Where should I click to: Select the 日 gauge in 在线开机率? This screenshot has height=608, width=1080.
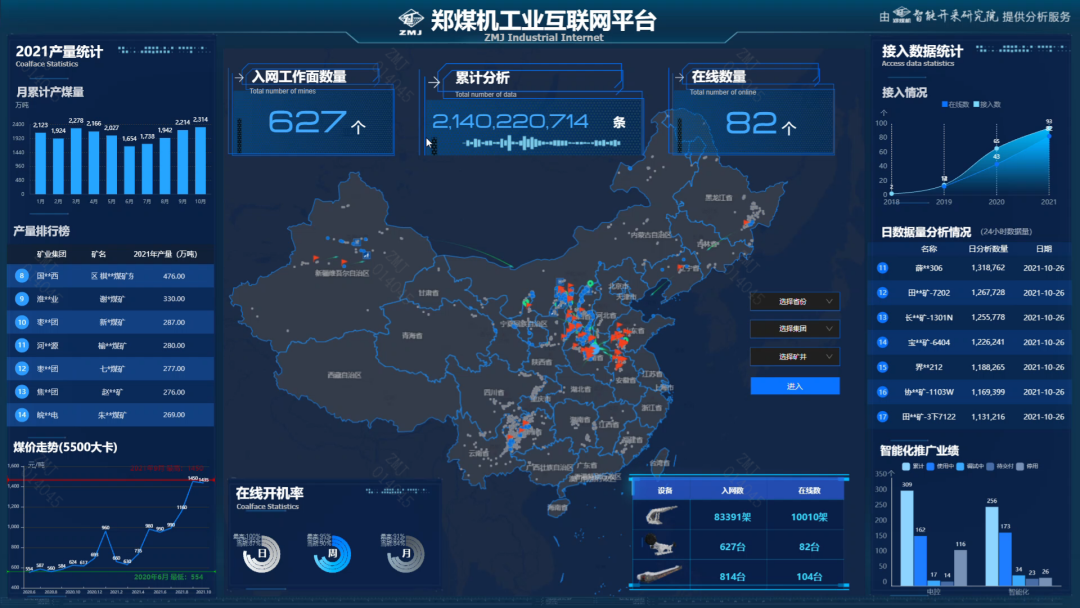click(262, 554)
